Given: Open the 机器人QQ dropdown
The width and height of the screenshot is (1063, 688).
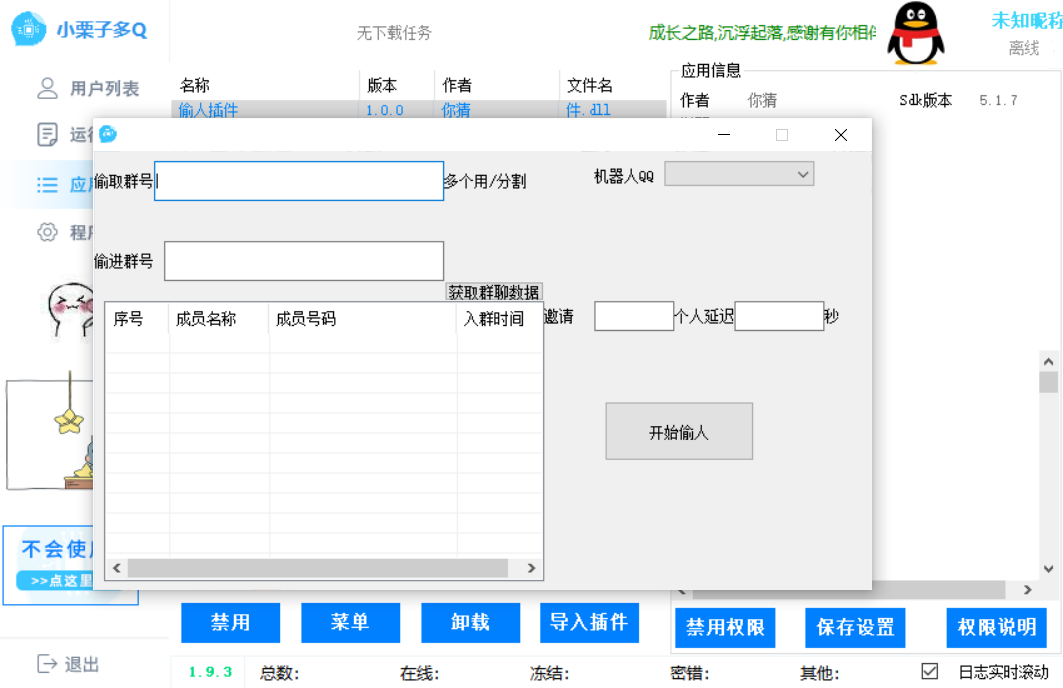Looking at the screenshot, I should tap(739, 173).
